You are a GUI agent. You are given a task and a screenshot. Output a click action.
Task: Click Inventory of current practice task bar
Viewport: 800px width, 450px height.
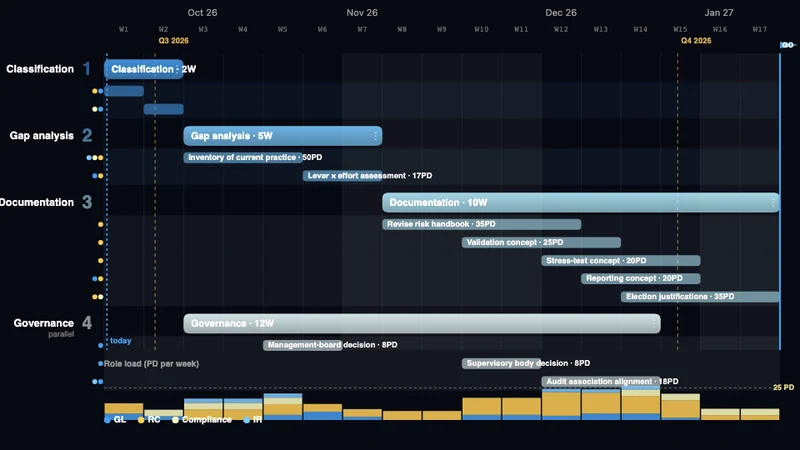tap(243, 157)
